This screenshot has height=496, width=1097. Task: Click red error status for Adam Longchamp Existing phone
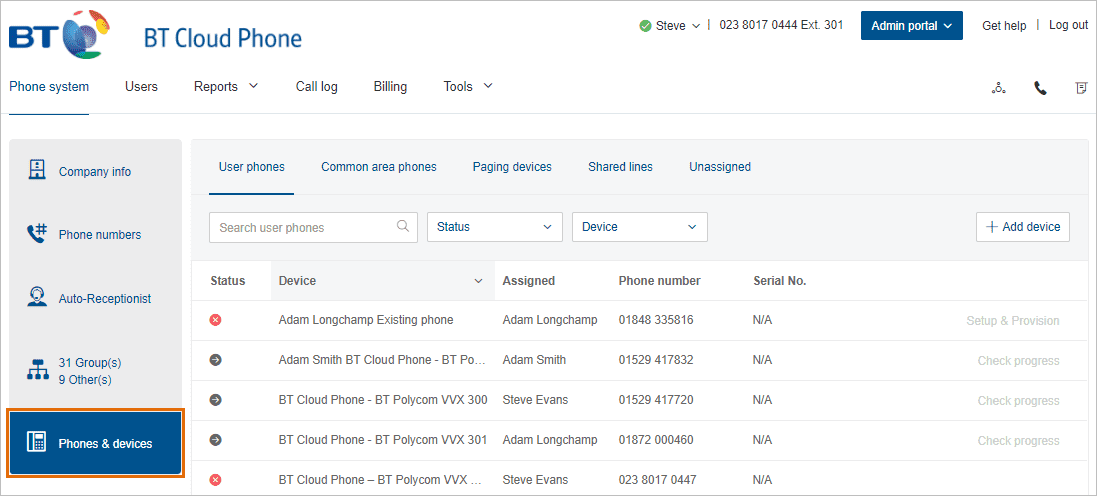pyautogui.click(x=215, y=320)
